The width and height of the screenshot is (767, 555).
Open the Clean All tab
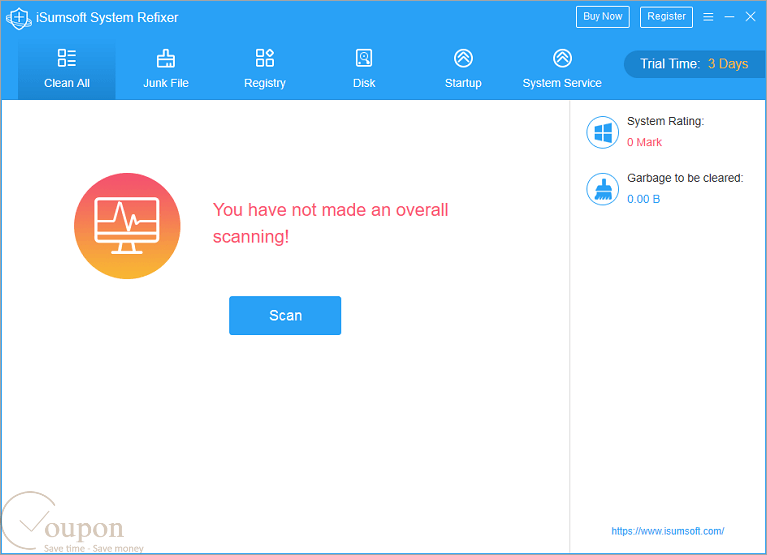tap(67, 69)
